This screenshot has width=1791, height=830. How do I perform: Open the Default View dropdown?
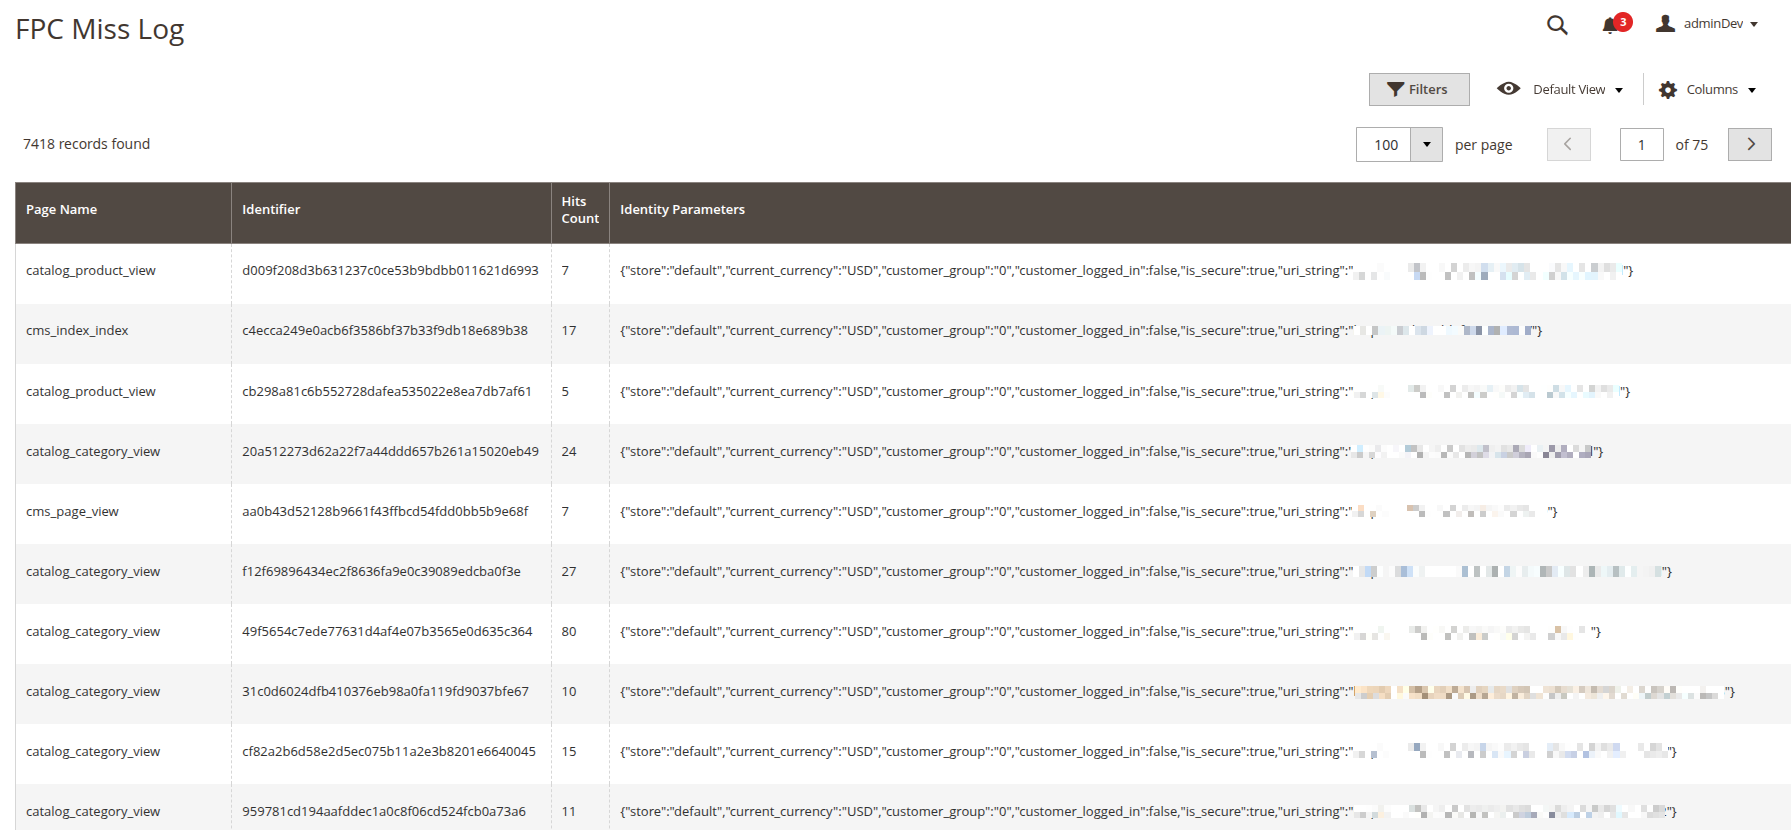[x=1578, y=90]
